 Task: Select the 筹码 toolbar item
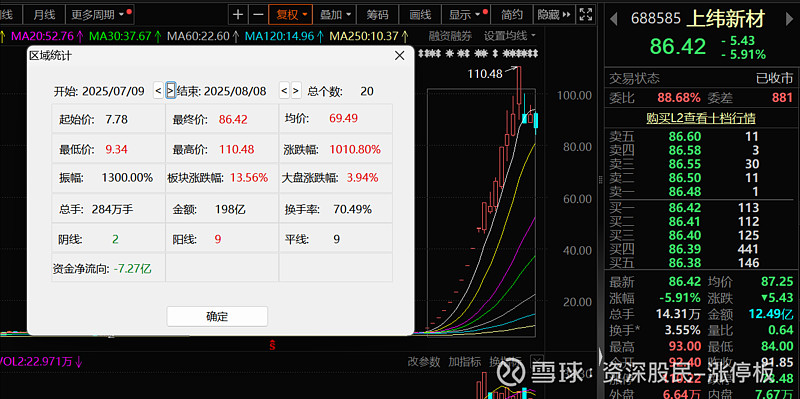378,15
